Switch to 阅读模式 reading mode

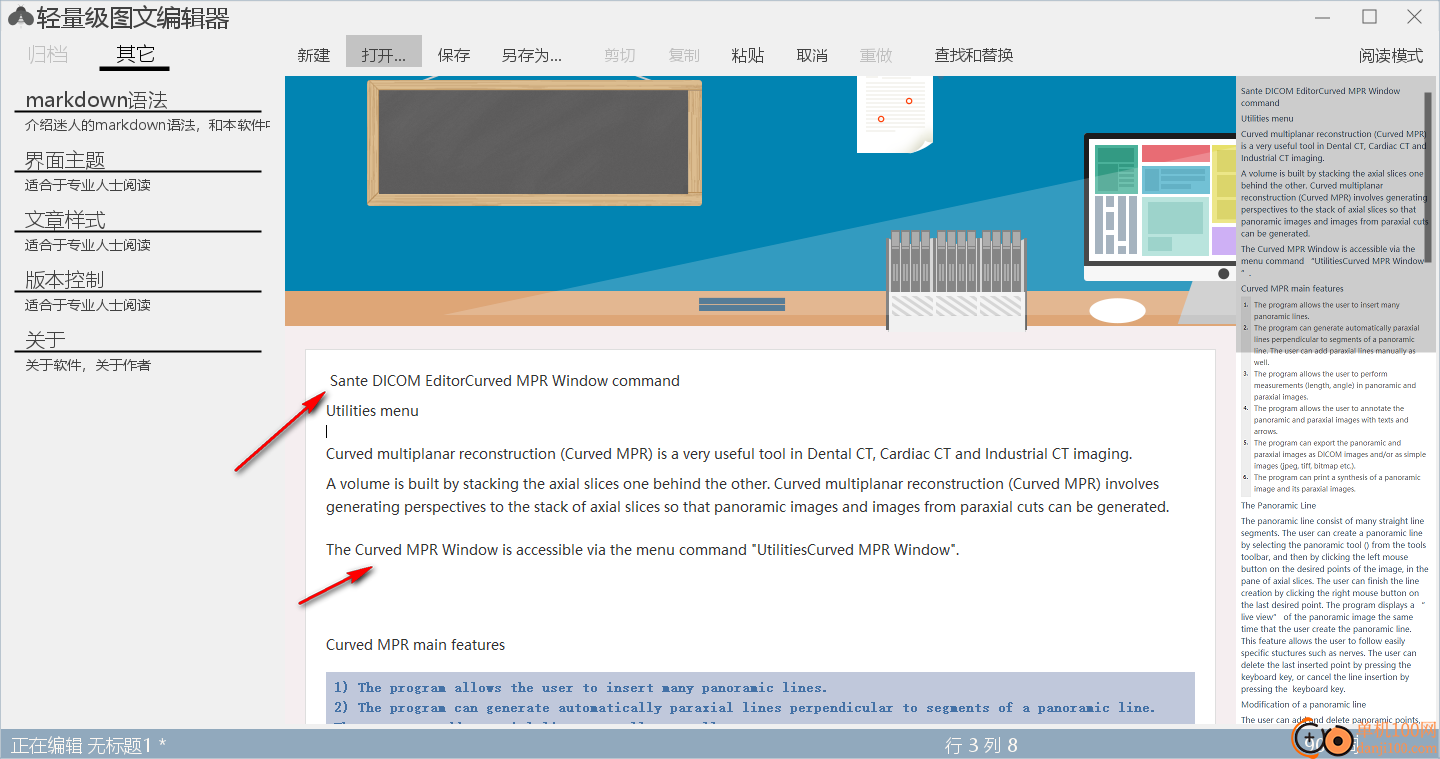(x=1391, y=55)
